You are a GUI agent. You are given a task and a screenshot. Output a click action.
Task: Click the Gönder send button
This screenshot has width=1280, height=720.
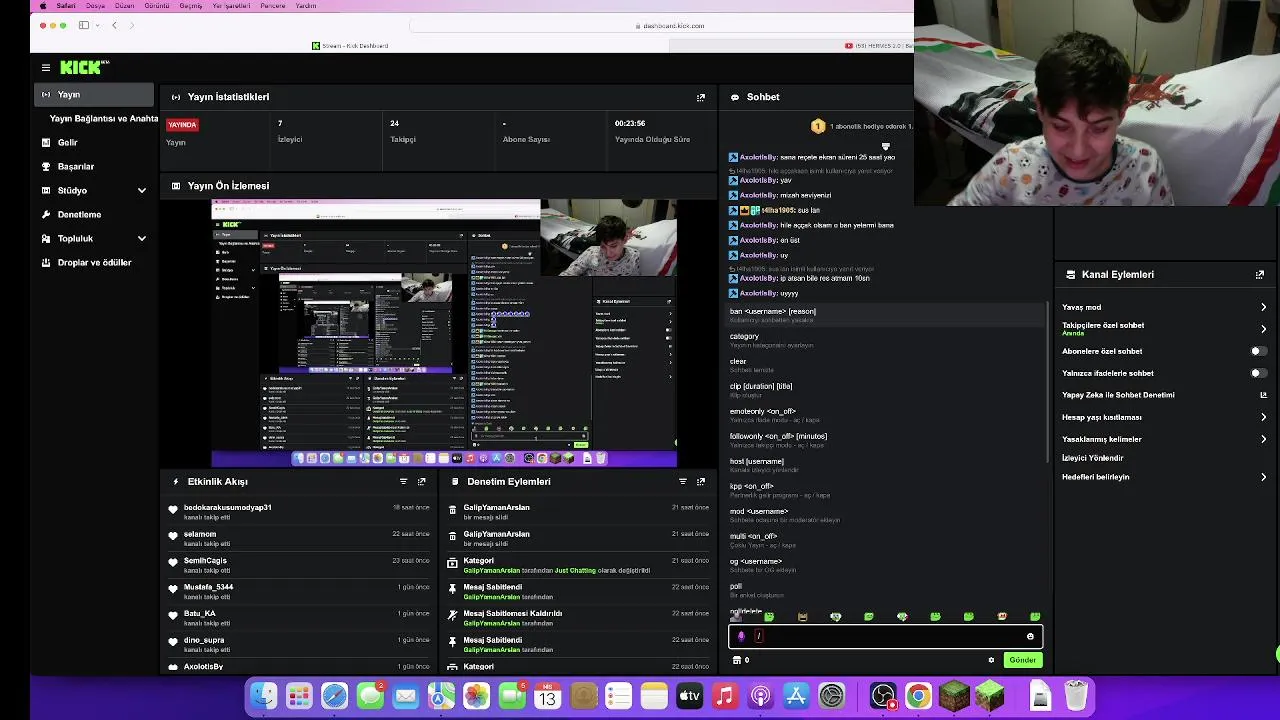click(1022, 660)
